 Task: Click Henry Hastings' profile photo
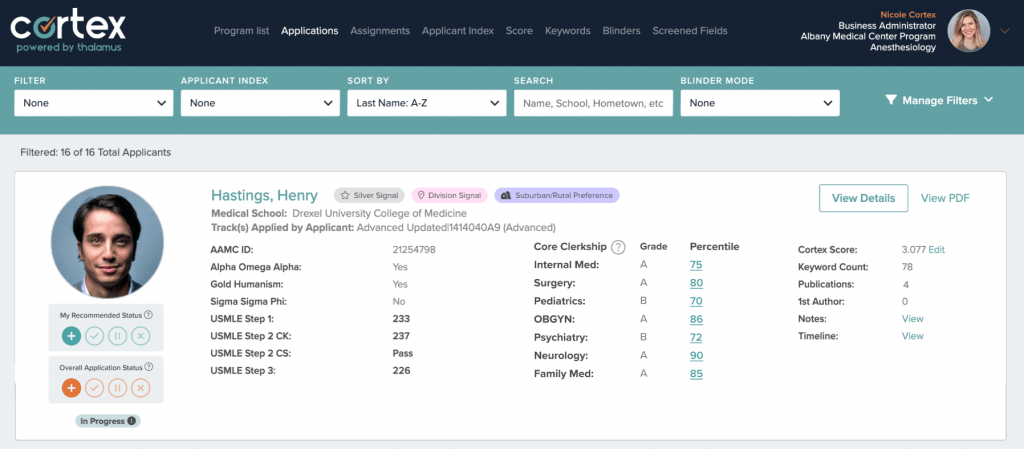coord(107,242)
